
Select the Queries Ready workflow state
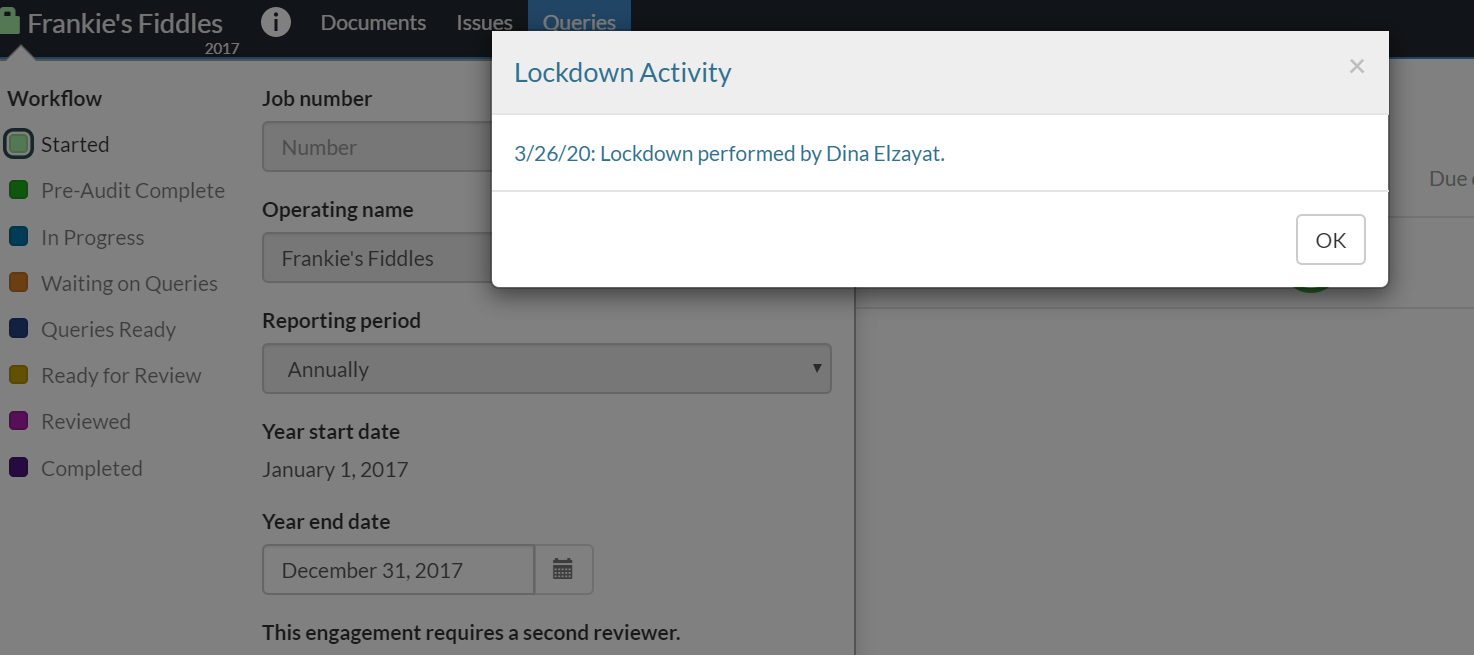(x=18, y=328)
